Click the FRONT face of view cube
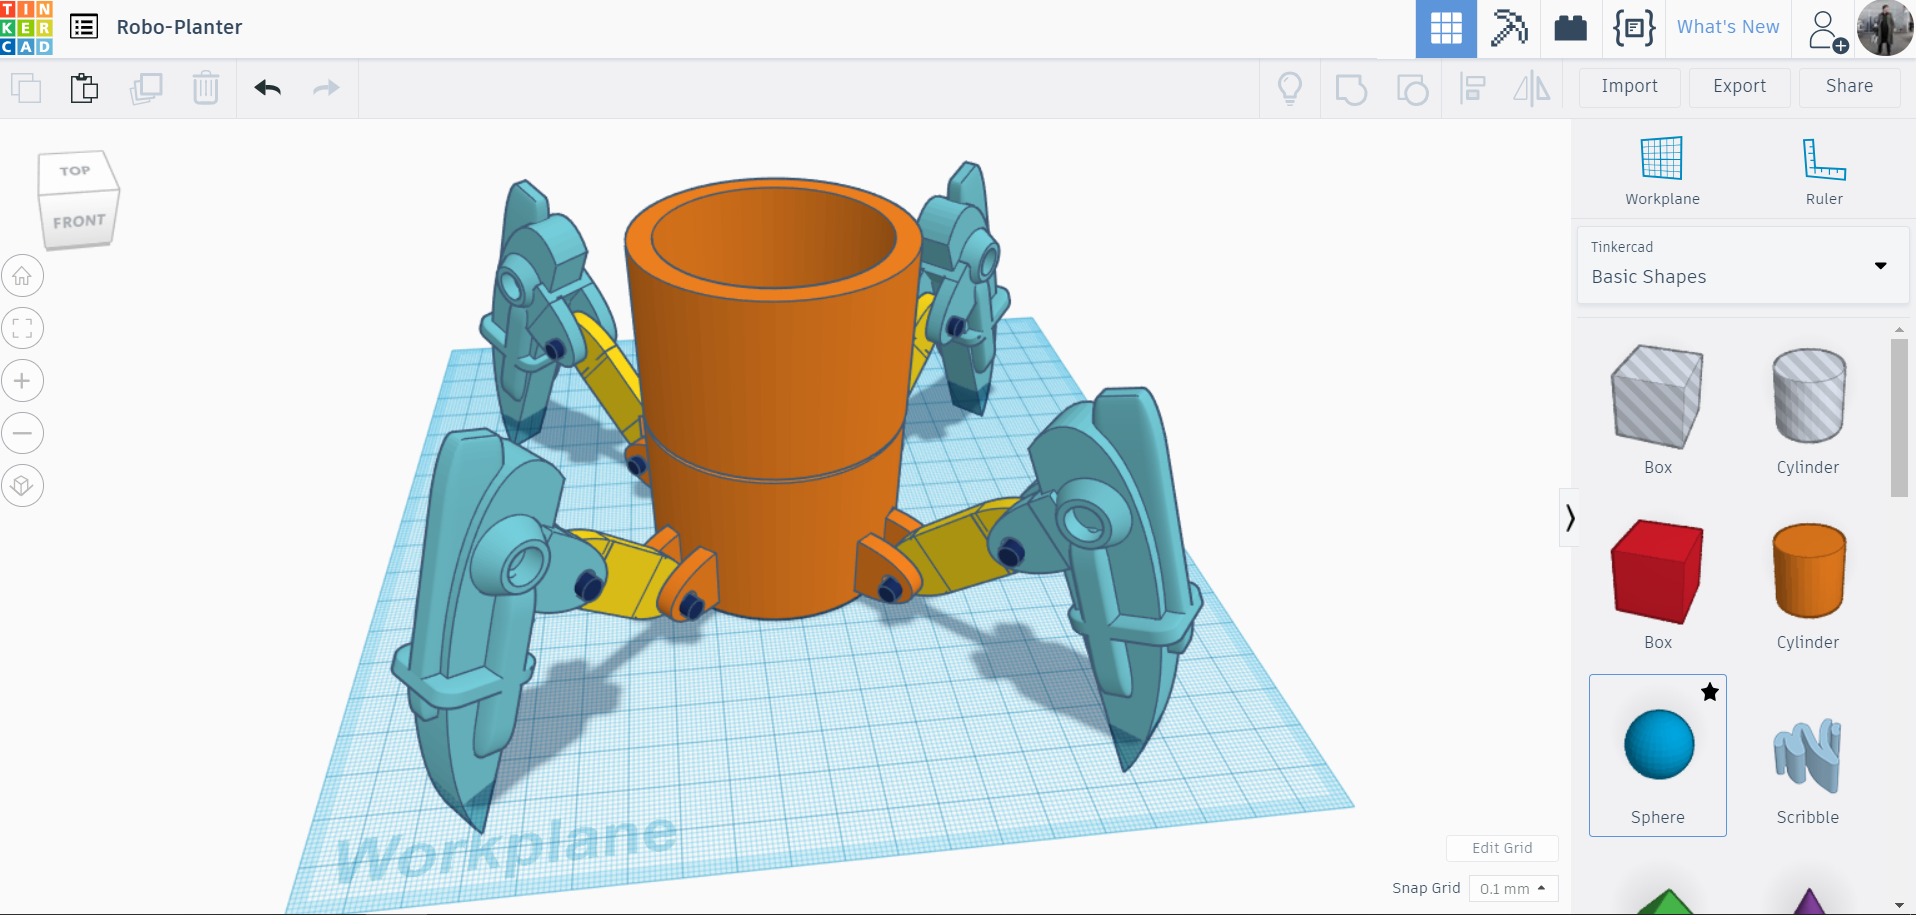Screen dimensions: 1920x915 [x=78, y=221]
